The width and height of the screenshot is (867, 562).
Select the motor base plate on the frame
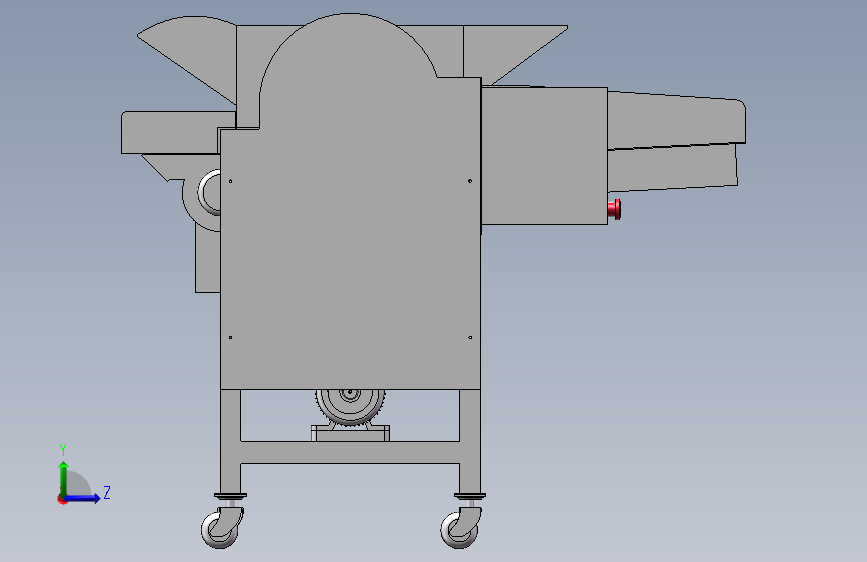(x=350, y=433)
